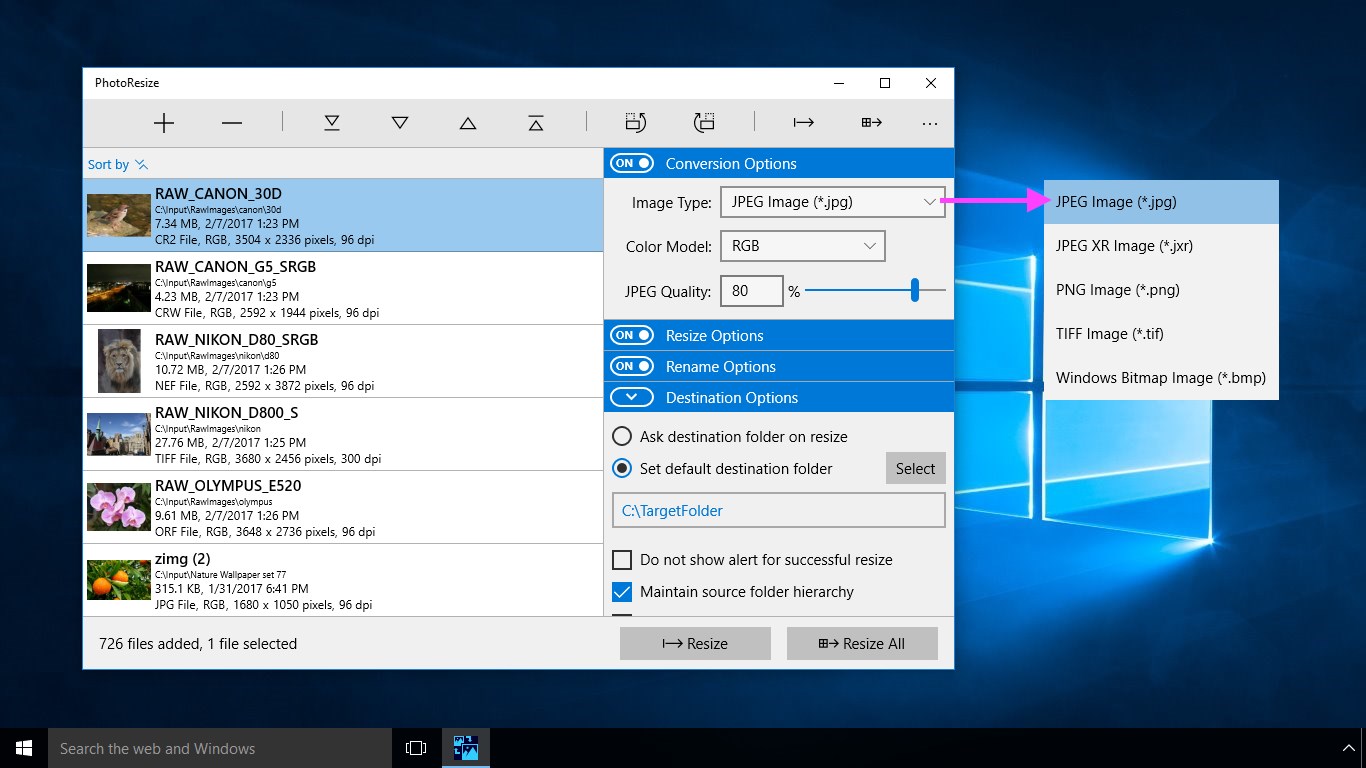This screenshot has height=768, width=1366.
Task: Click the minus icon to remove file
Action: (232, 123)
